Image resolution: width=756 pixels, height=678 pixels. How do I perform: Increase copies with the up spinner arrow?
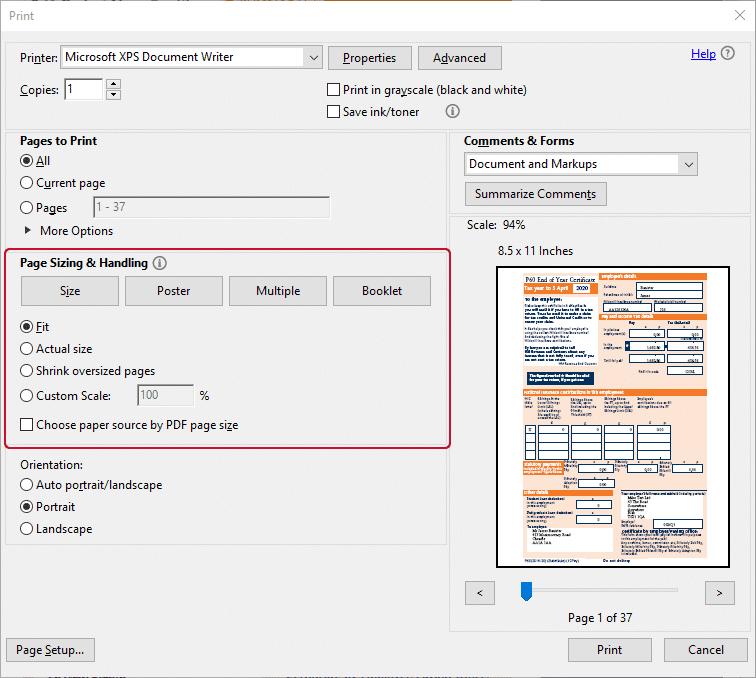pos(113,84)
